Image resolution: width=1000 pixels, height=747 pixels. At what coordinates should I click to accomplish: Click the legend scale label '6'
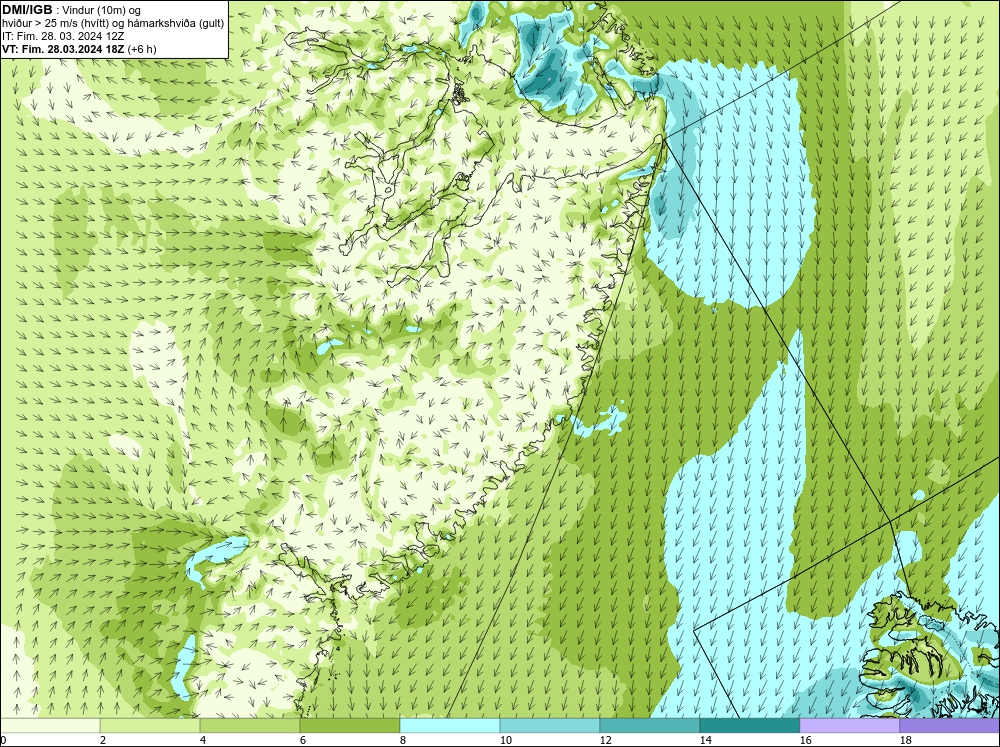(x=303, y=740)
